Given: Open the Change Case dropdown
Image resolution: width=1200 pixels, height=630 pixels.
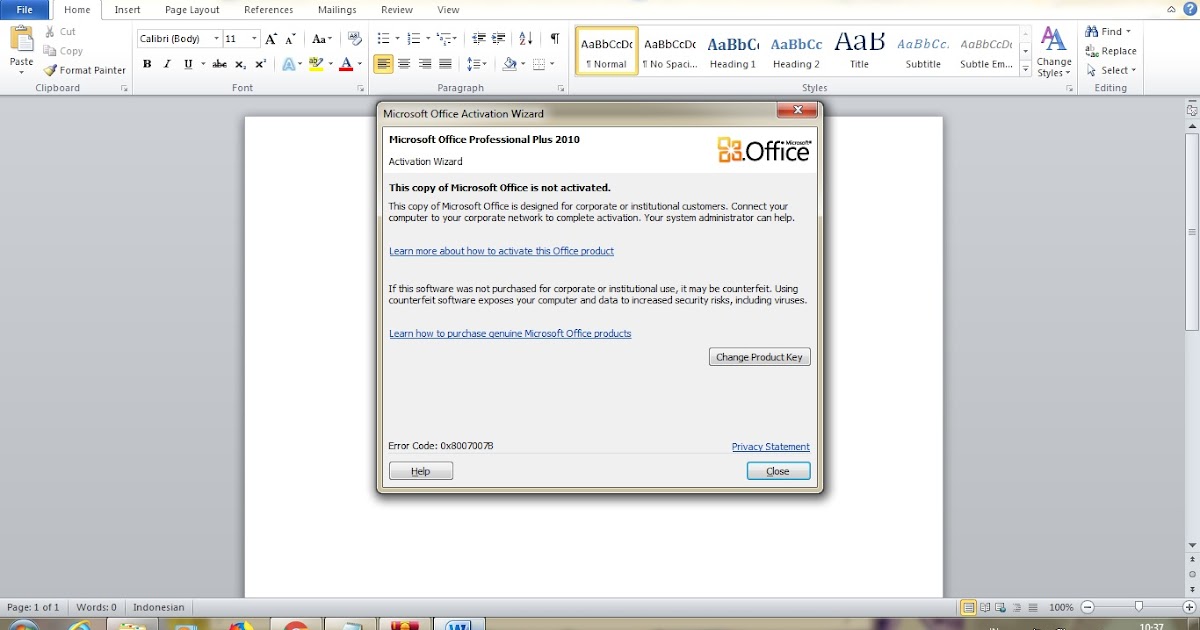Looking at the screenshot, I should (x=321, y=39).
